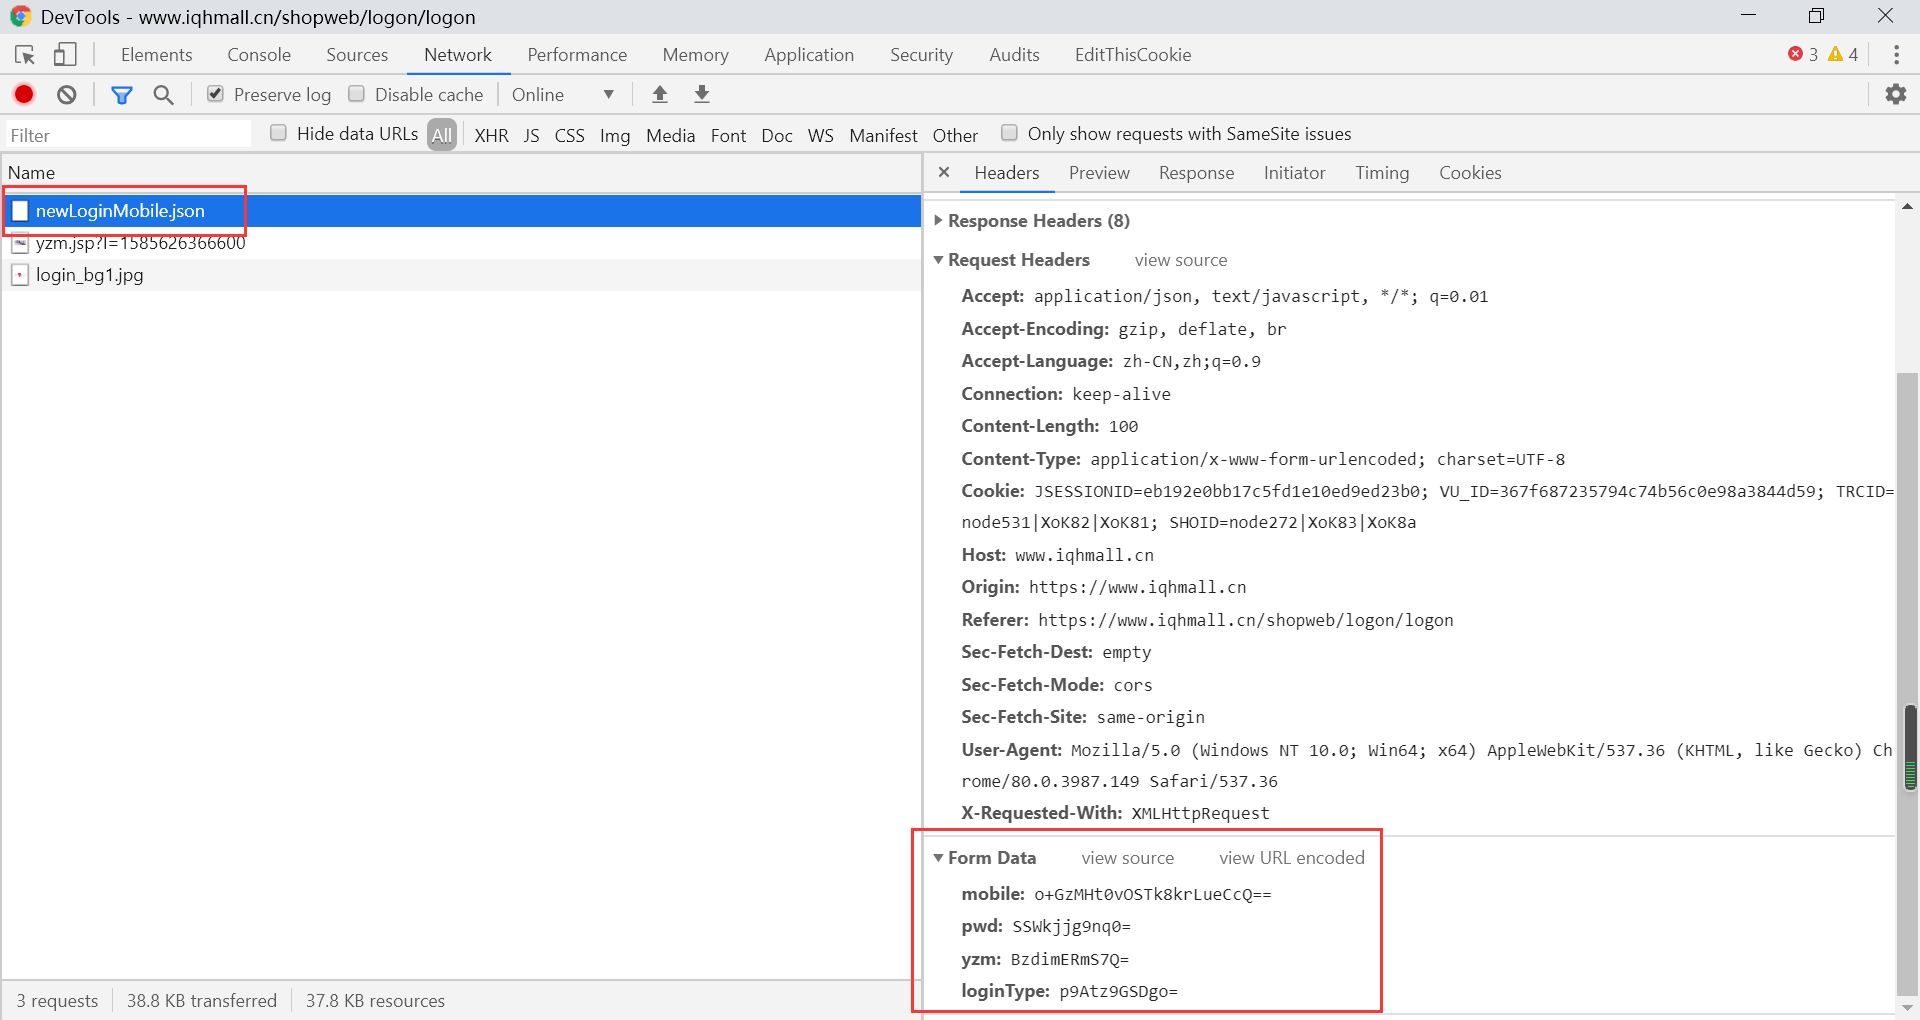Check the Hide data URLs box
The width and height of the screenshot is (1920, 1020).
(279, 133)
